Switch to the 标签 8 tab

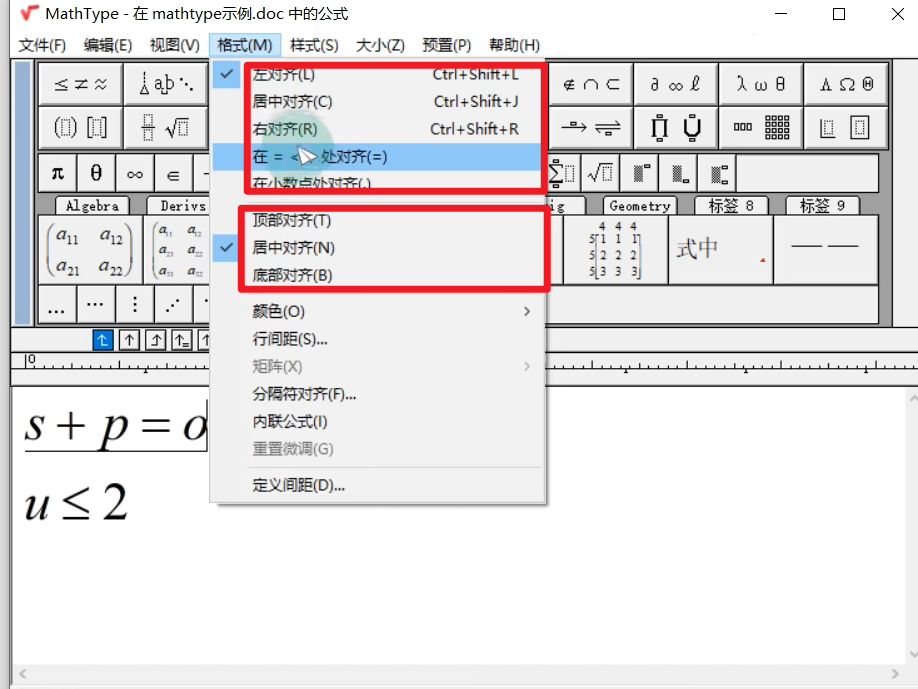731,206
